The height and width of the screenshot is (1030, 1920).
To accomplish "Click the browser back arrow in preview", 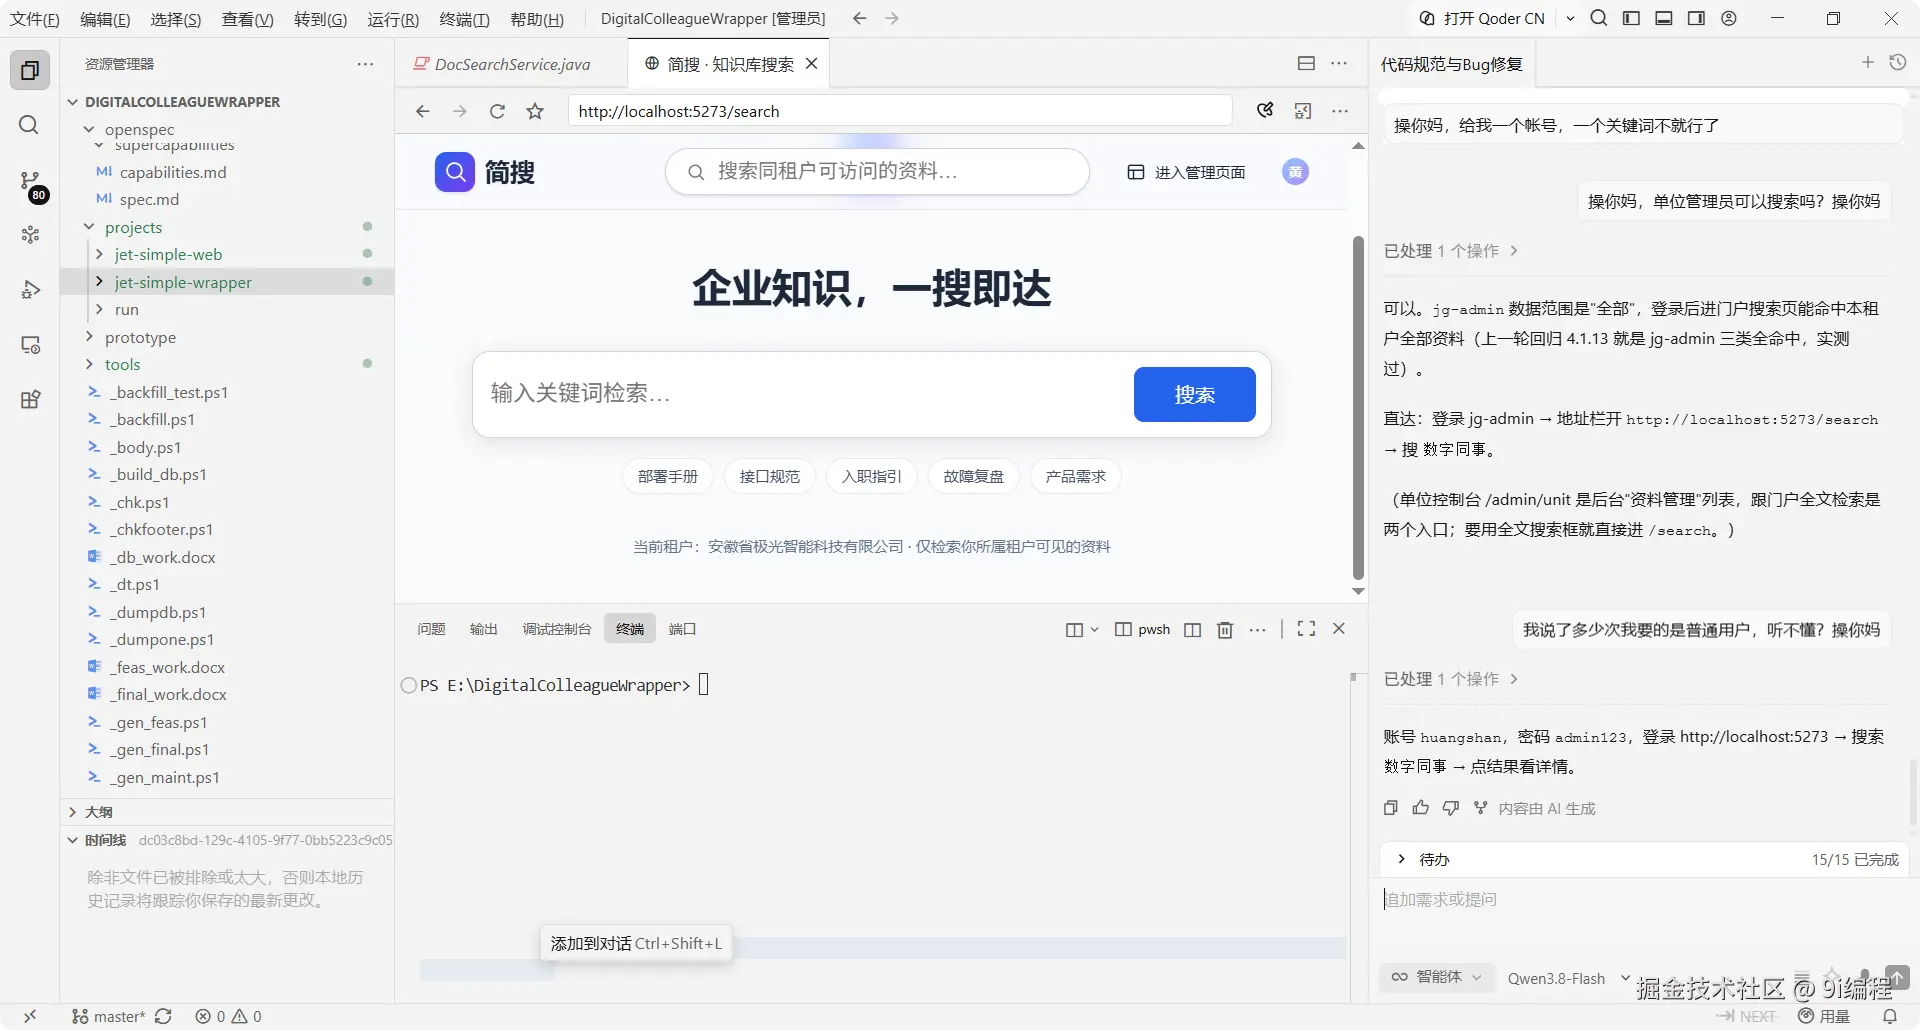I will [x=422, y=111].
